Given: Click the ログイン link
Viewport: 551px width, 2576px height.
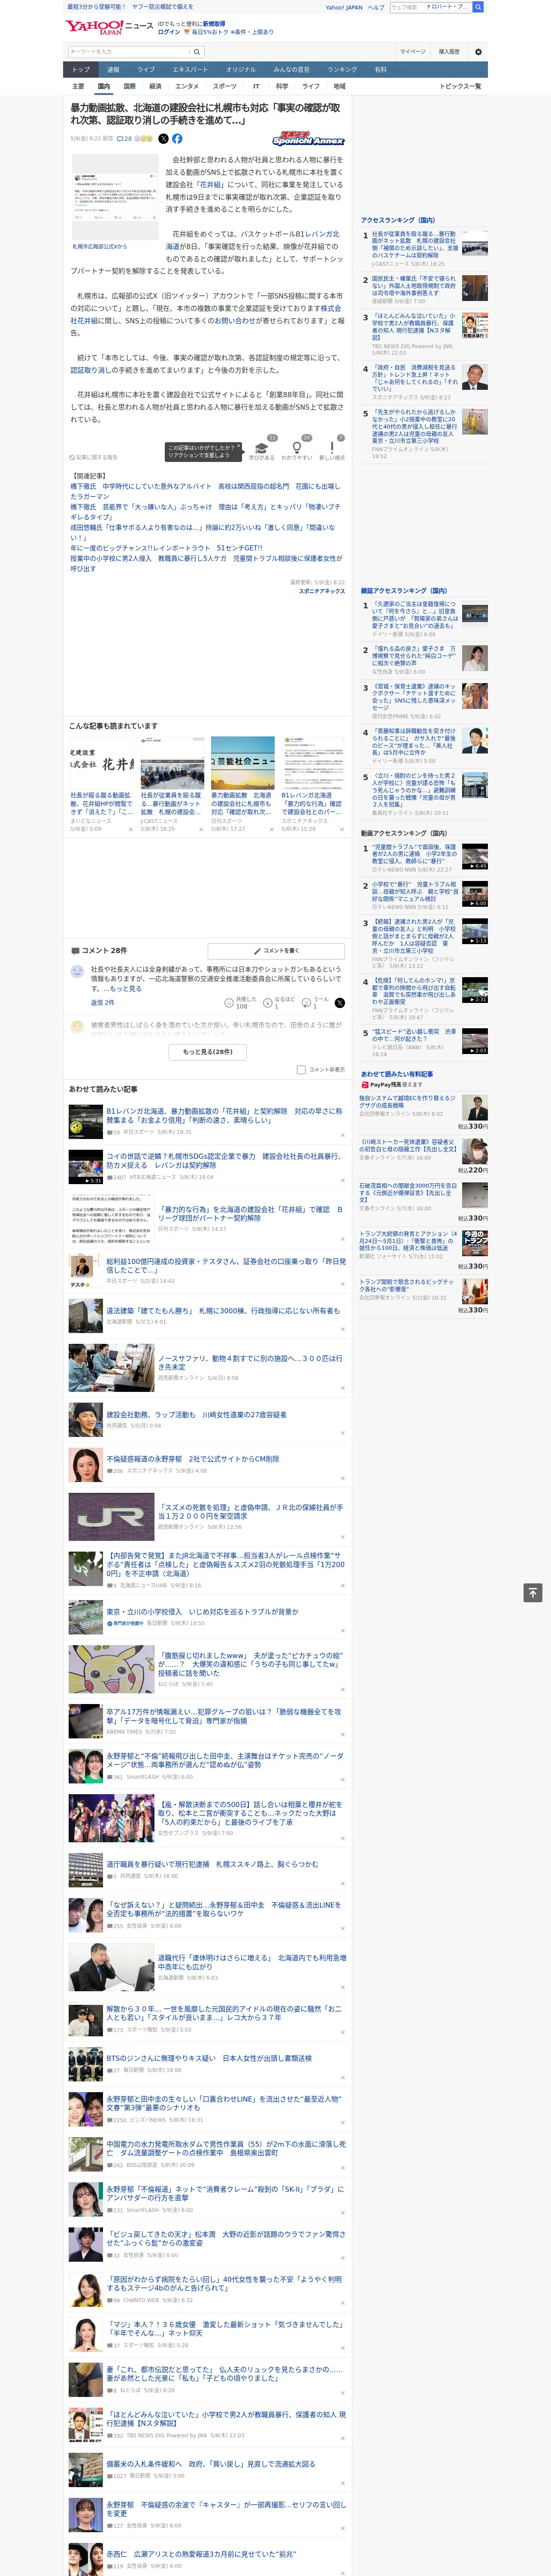Looking at the screenshot, I should click(x=169, y=32).
